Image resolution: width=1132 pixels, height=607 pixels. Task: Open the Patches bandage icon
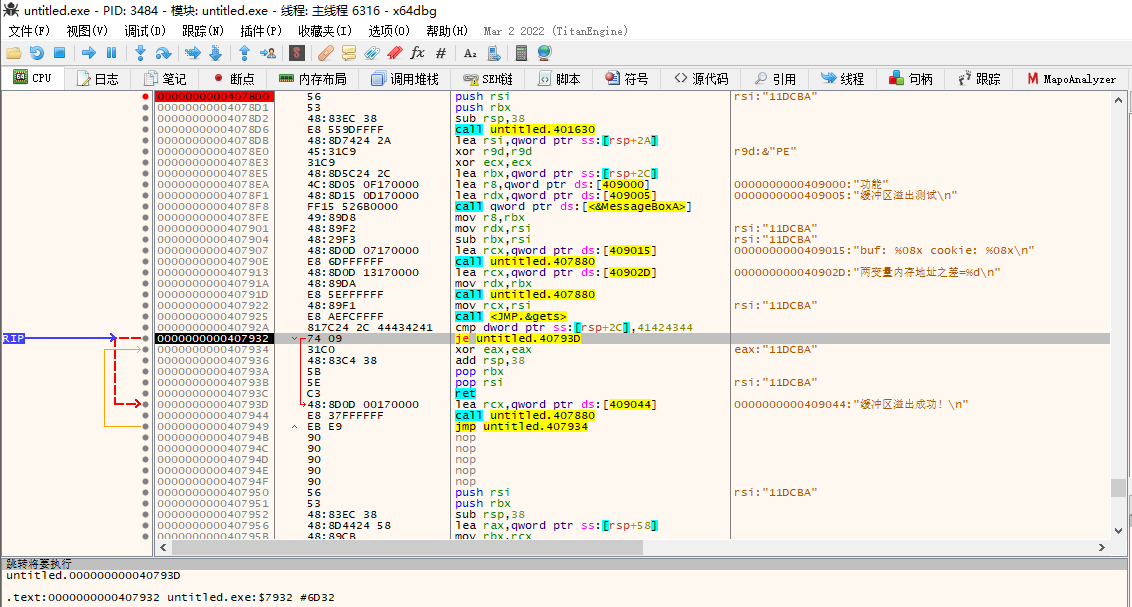click(x=326, y=53)
